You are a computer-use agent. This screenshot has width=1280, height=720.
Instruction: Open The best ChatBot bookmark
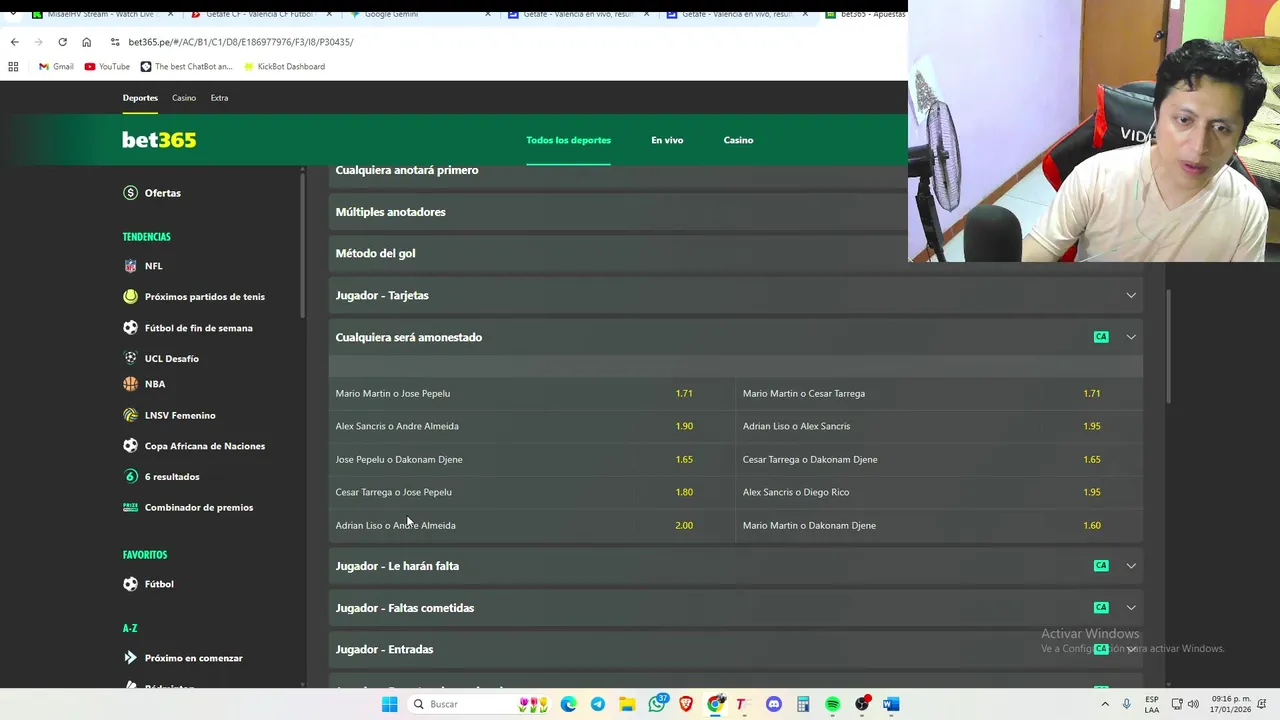[186, 67]
